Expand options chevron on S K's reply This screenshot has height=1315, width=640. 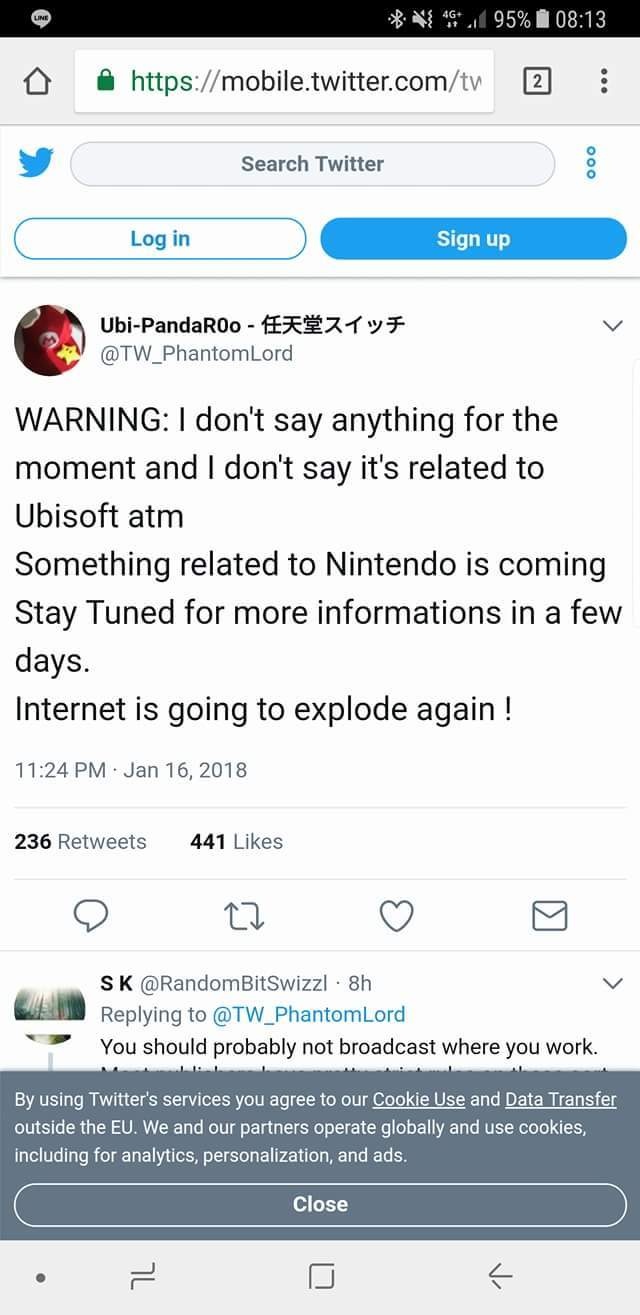tap(612, 984)
